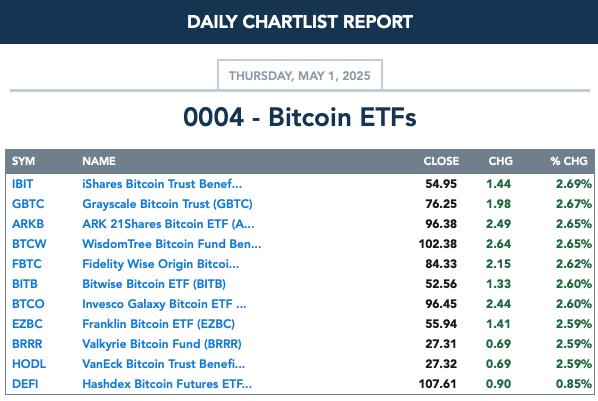
Task: Click the BTCO ticker symbol
Action: (28, 304)
